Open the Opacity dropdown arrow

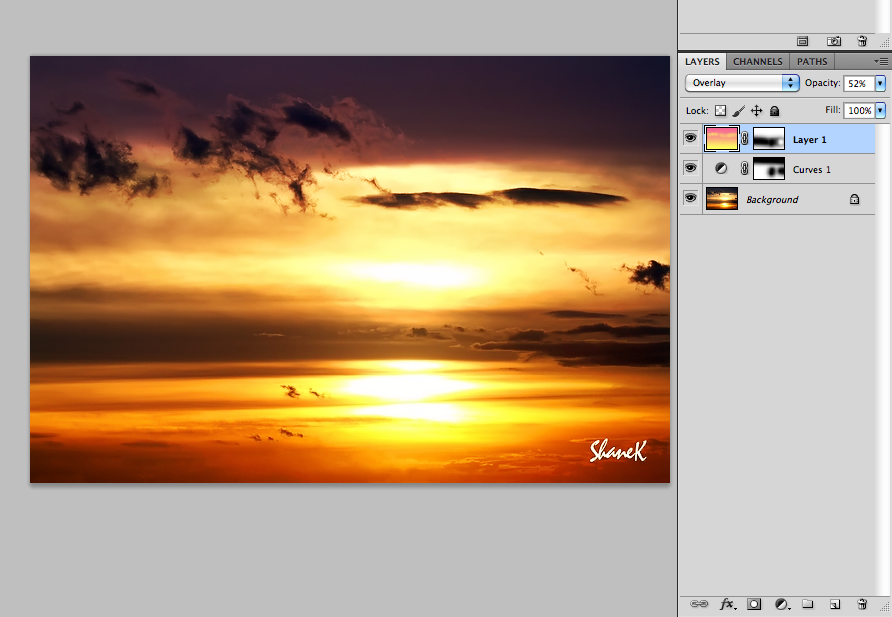point(878,83)
